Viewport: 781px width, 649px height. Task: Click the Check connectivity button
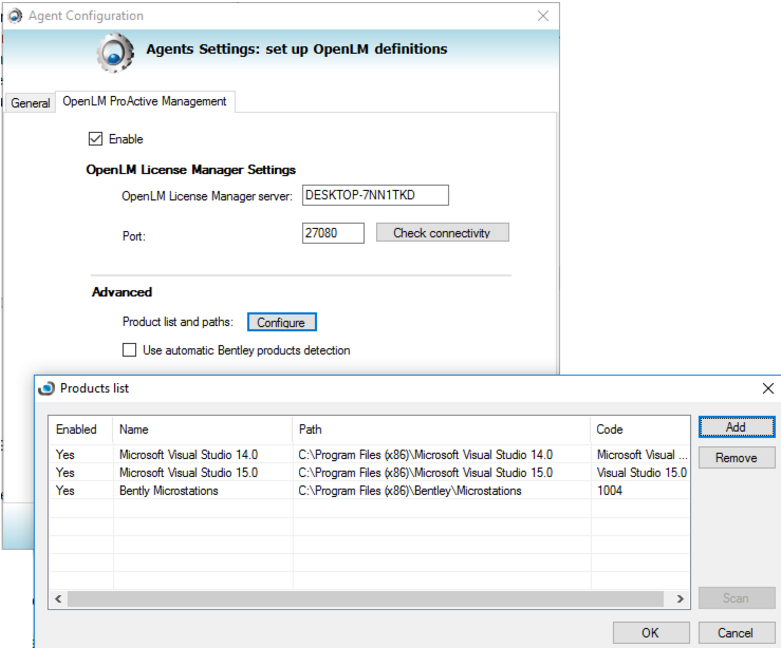pos(442,233)
